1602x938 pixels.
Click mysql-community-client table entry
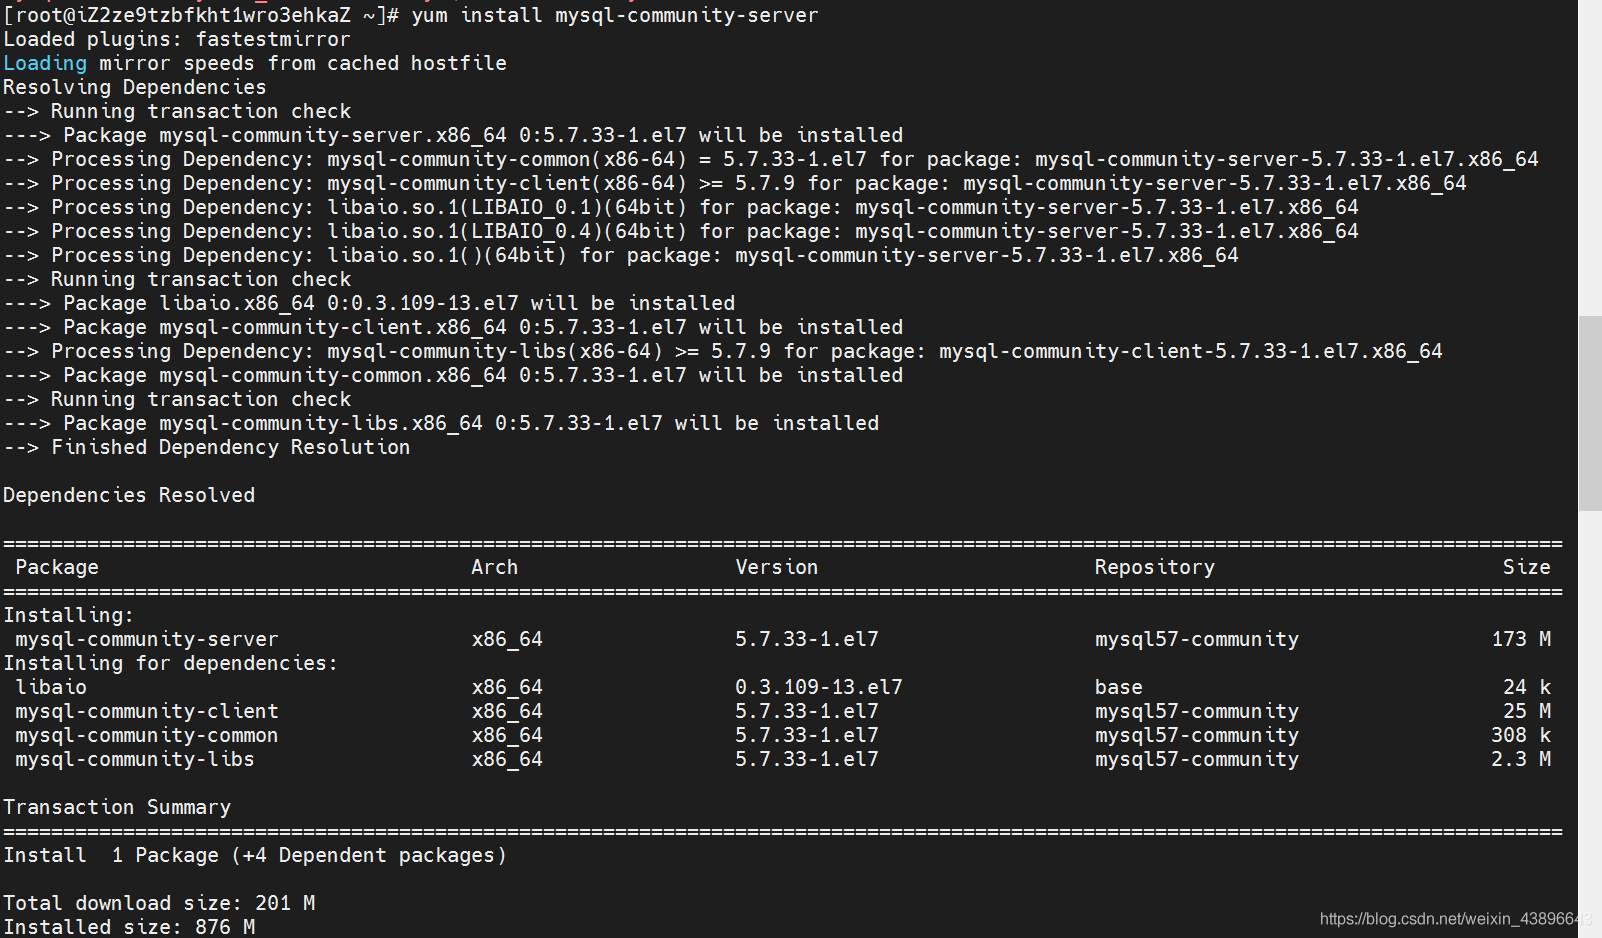click(146, 711)
